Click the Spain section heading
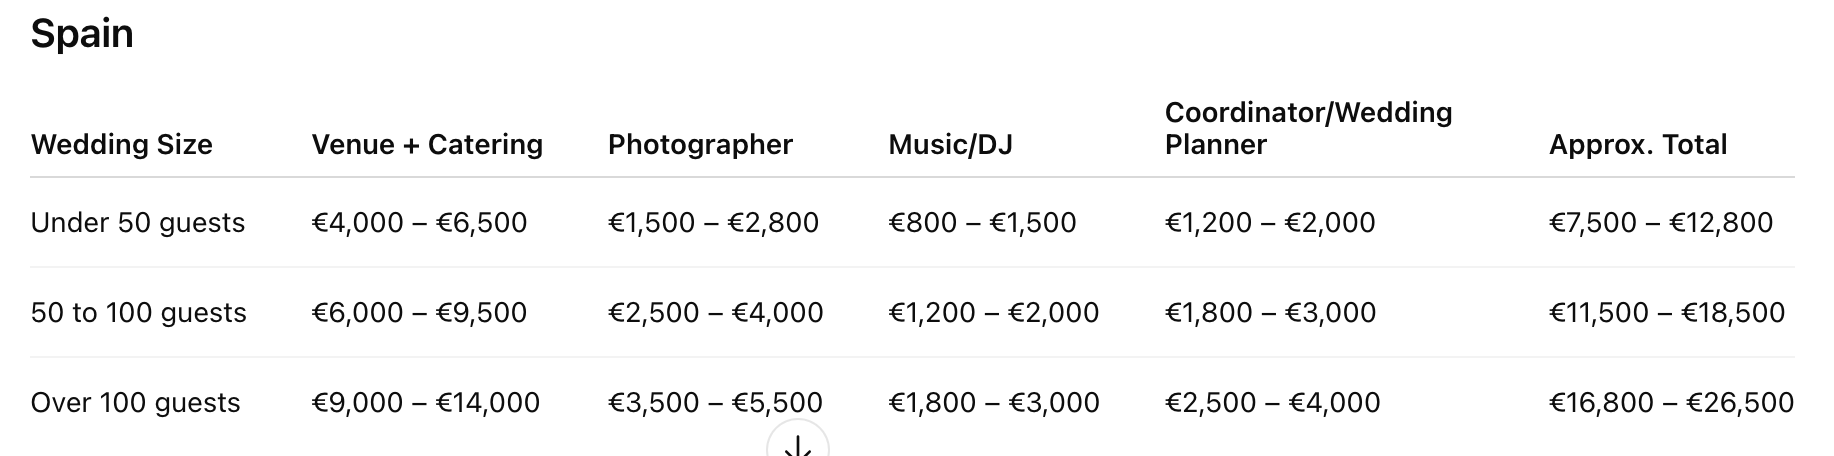1834x456 pixels. coord(82,34)
